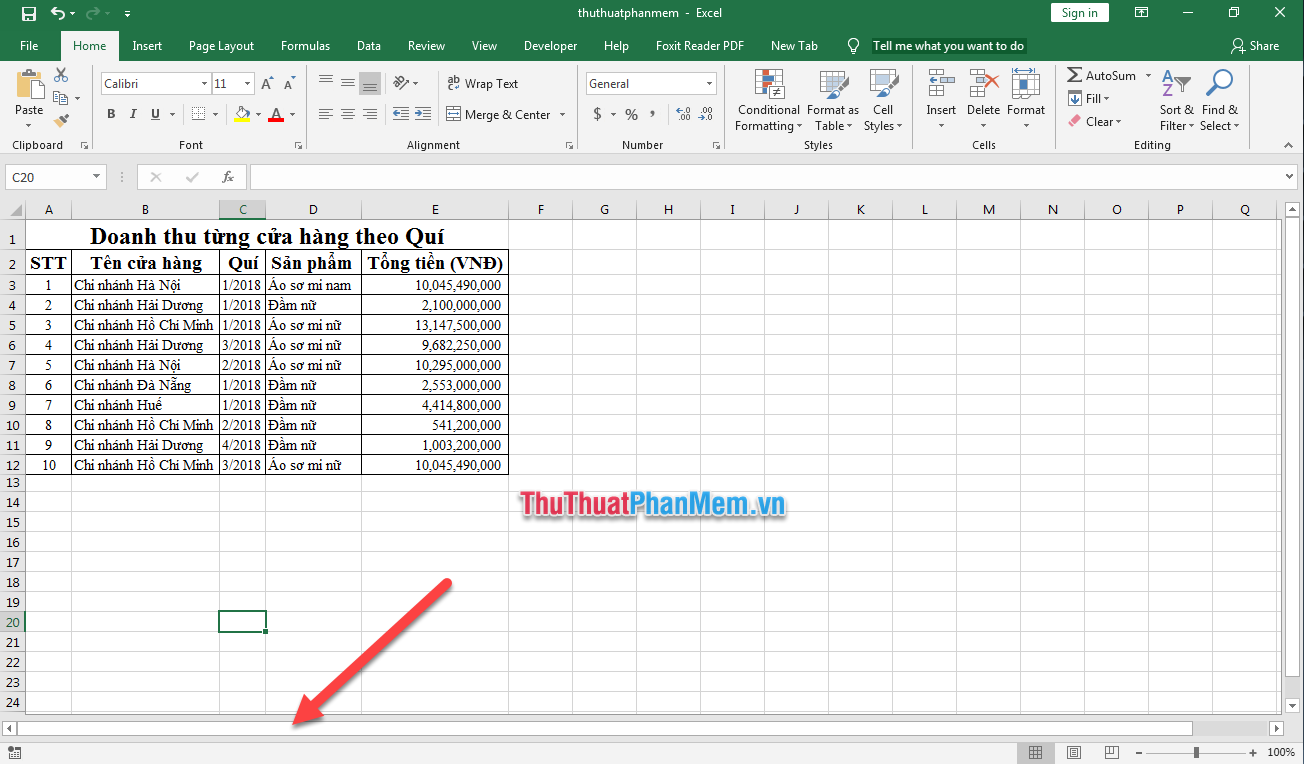The image size is (1304, 764).
Task: Click the Save icon in title bar
Action: pyautogui.click(x=29, y=13)
